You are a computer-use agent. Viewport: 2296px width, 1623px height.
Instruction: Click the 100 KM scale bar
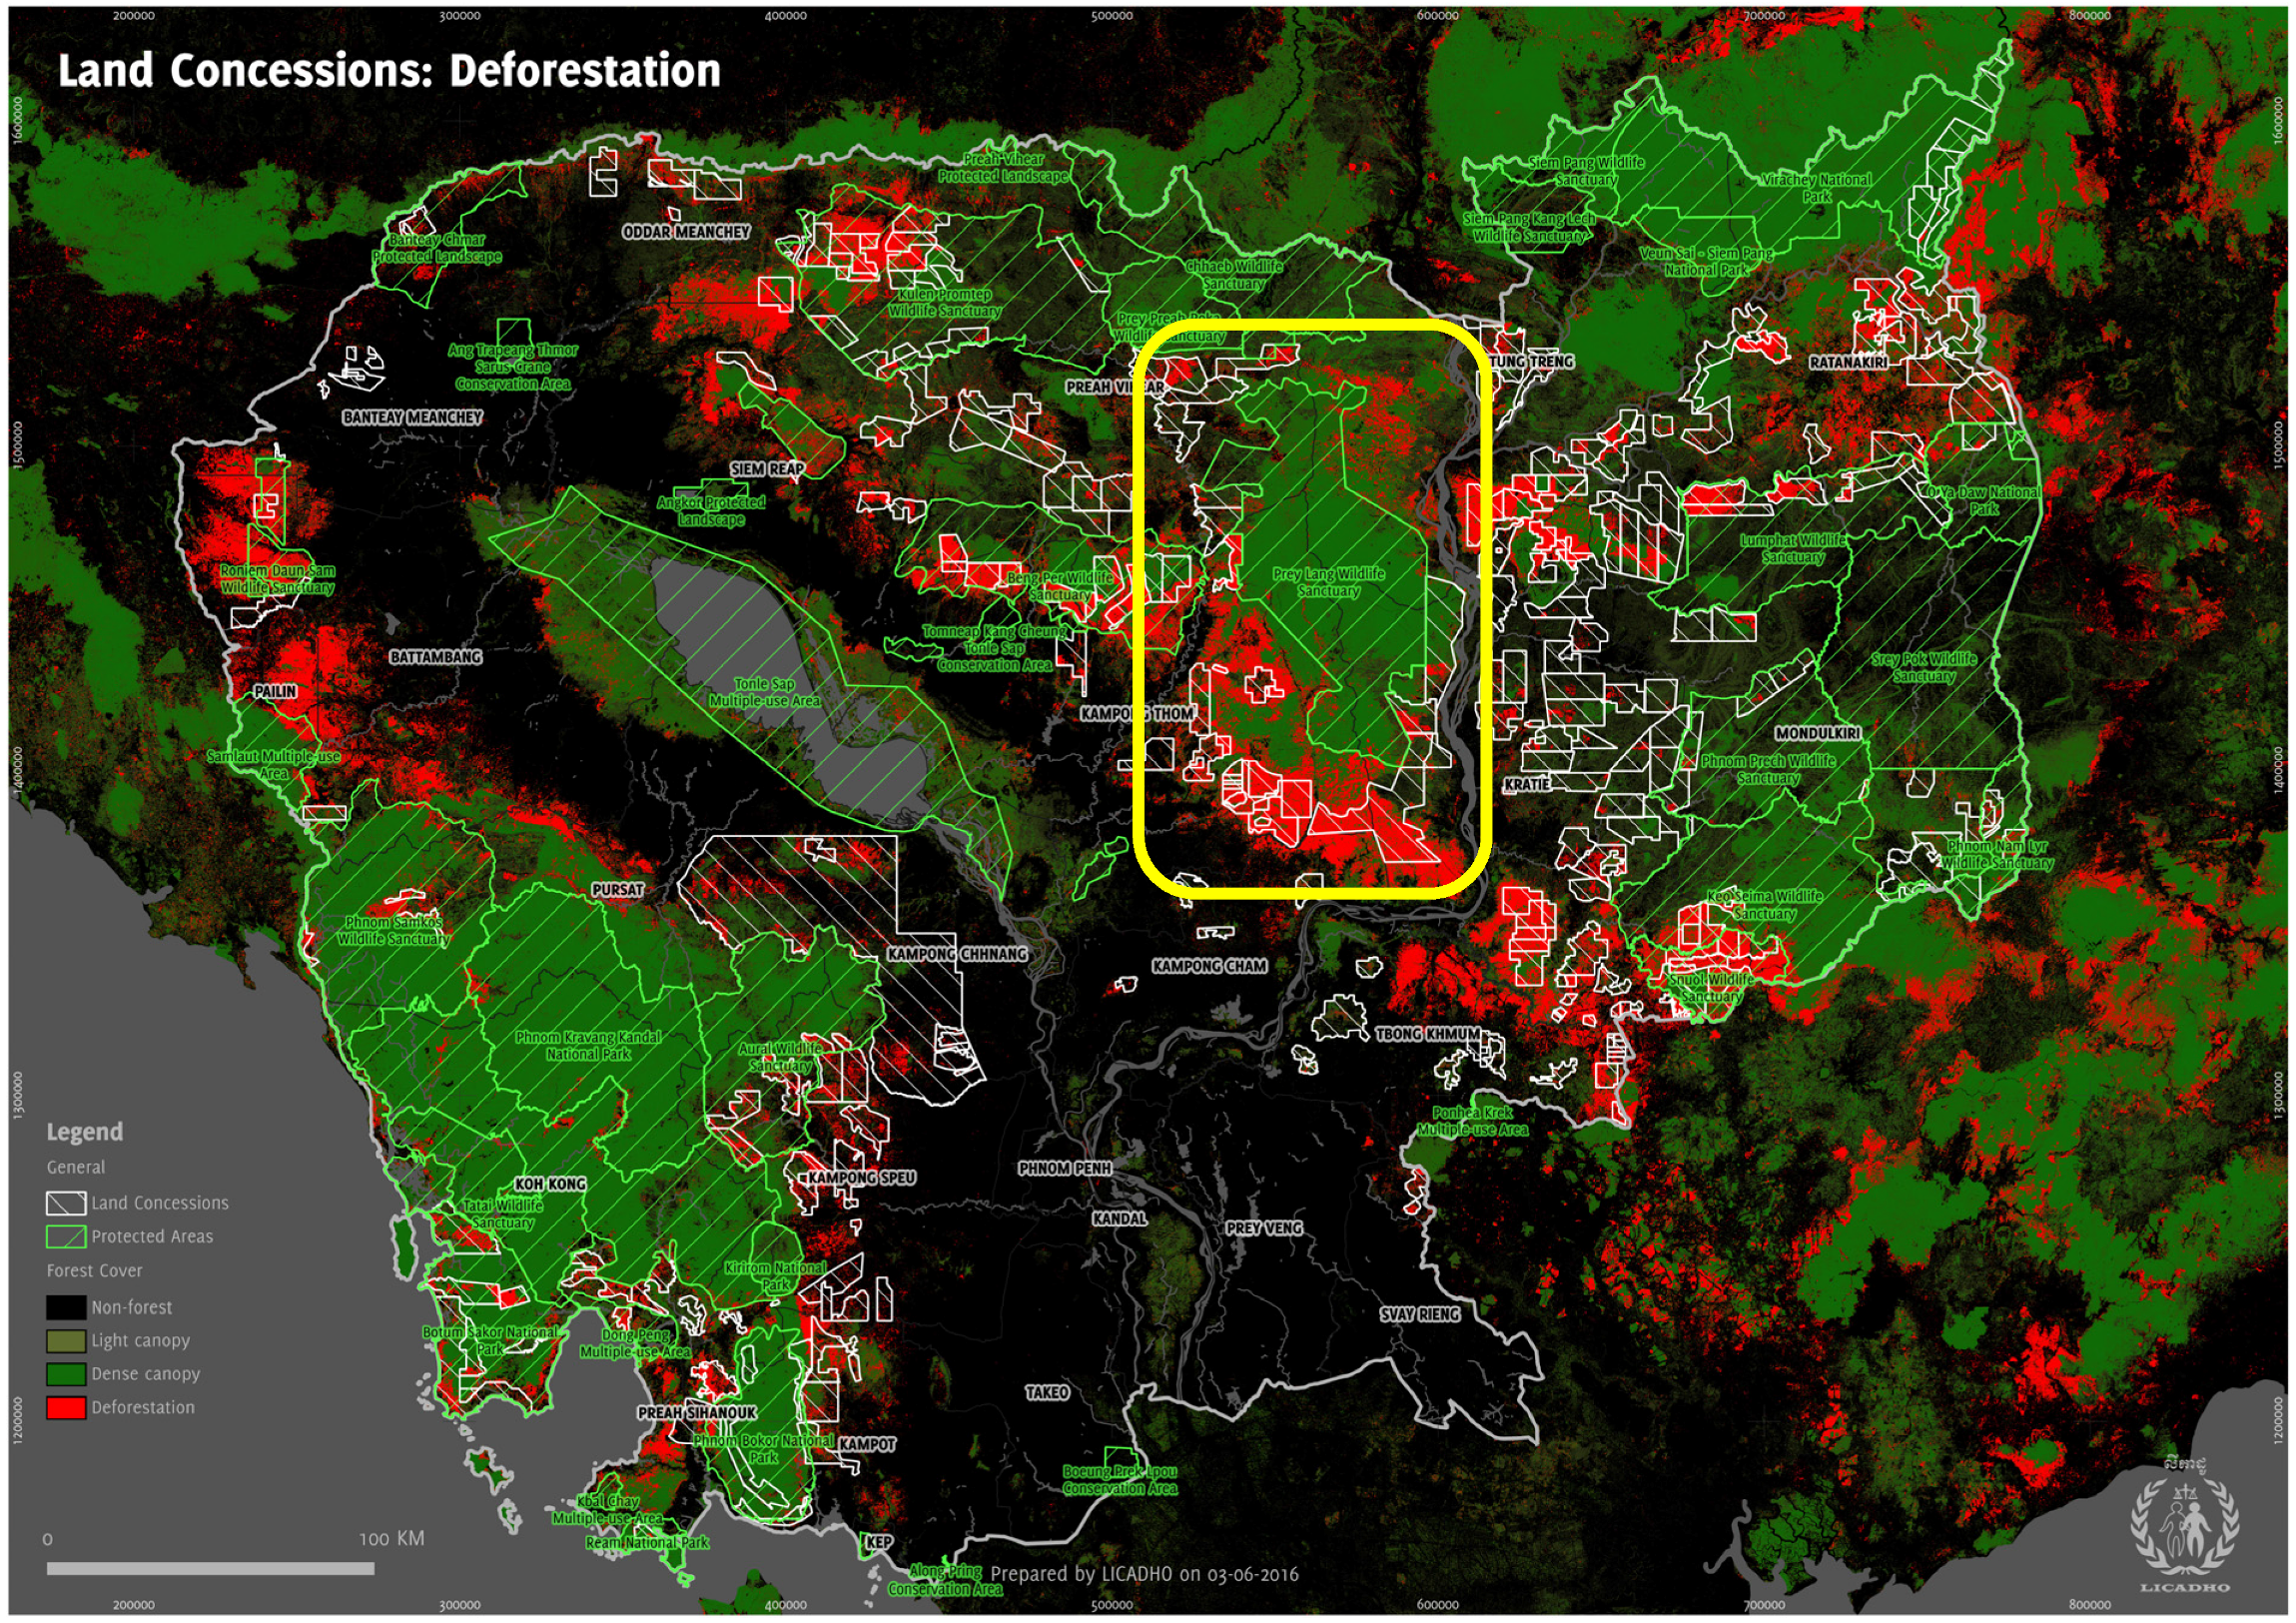(x=210, y=1569)
